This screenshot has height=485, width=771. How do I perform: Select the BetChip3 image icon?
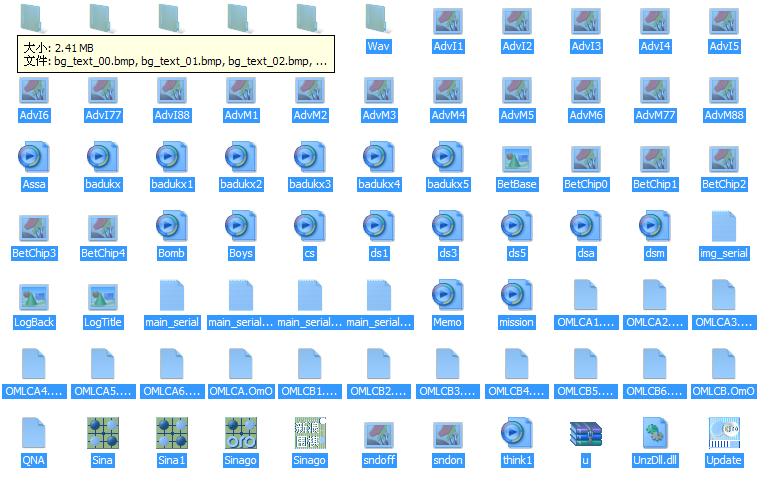tap(33, 229)
